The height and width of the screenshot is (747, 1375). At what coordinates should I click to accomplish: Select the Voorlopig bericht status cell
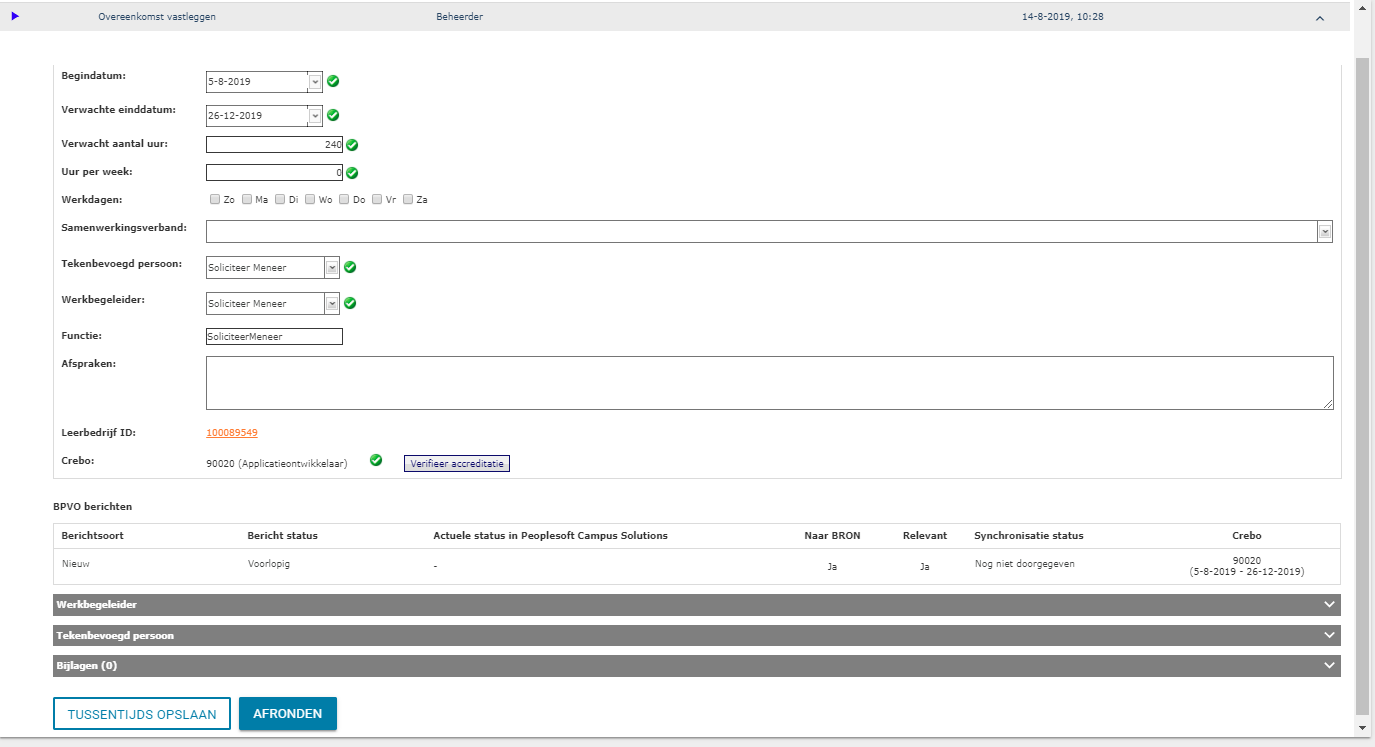(270, 564)
